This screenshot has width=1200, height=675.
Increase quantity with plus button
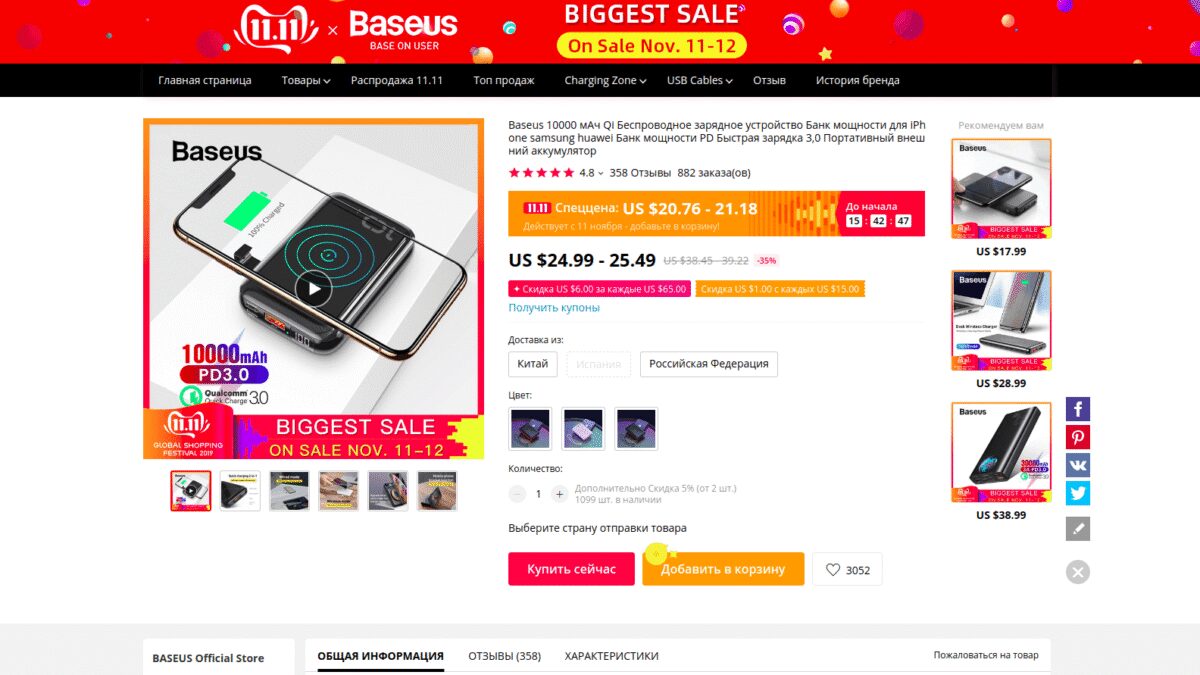[x=559, y=494]
